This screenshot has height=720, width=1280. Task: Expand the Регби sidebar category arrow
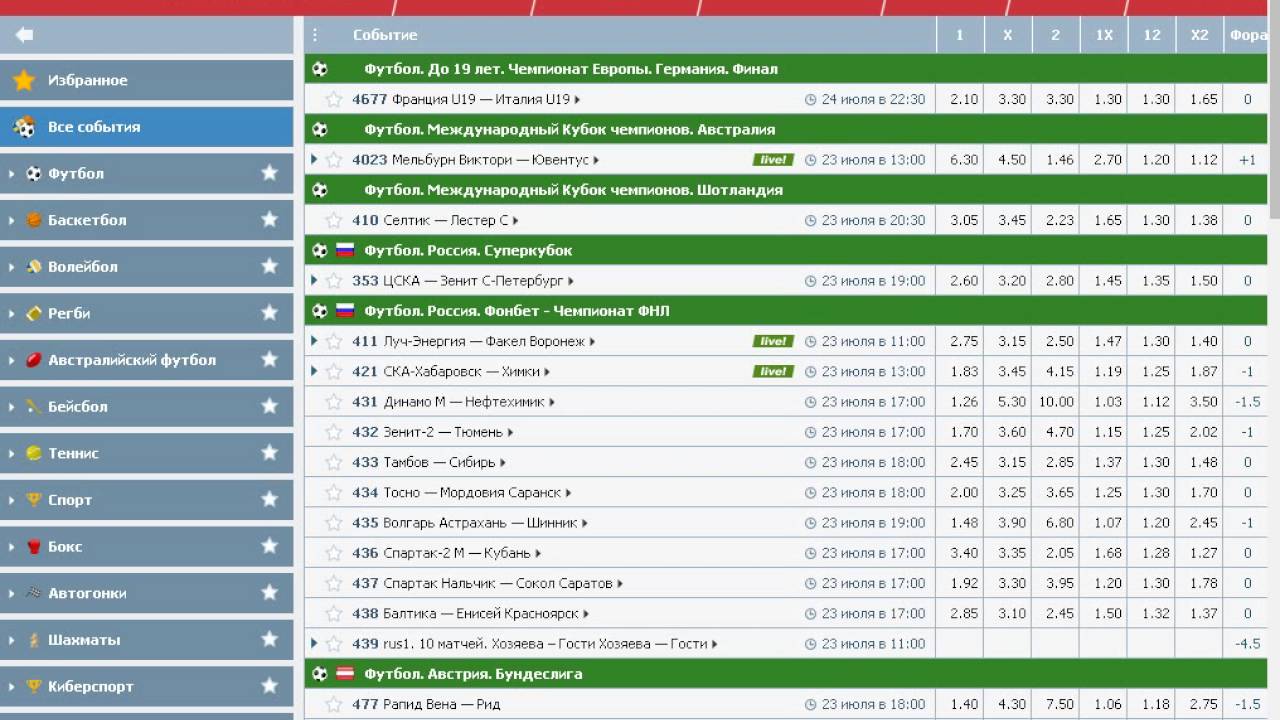point(12,314)
